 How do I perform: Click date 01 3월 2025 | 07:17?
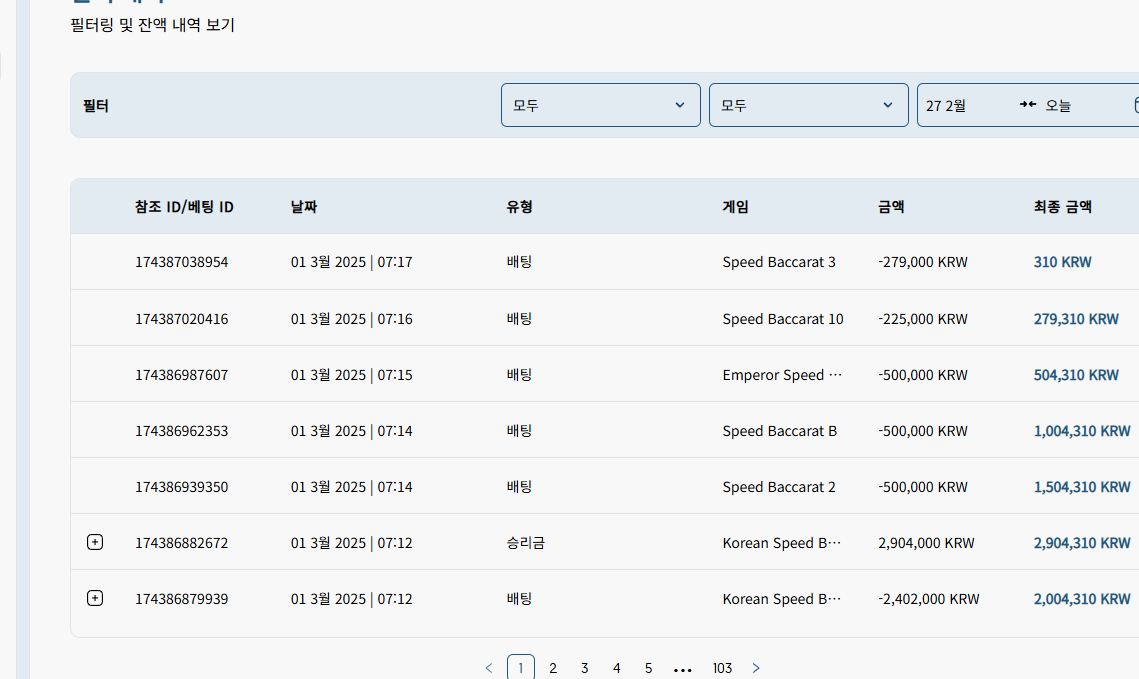(x=352, y=262)
